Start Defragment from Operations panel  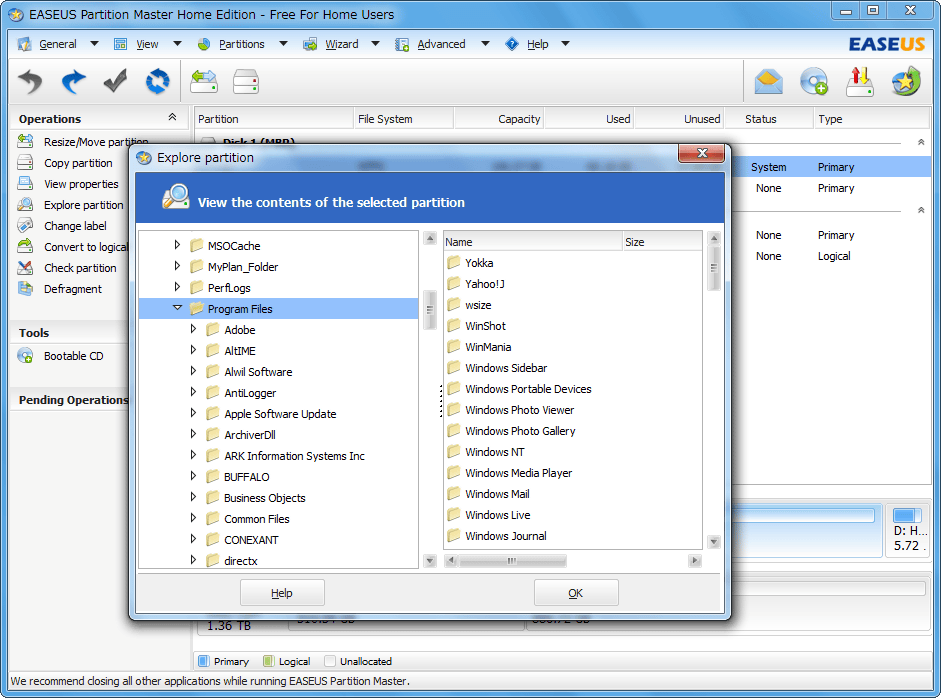[72, 289]
